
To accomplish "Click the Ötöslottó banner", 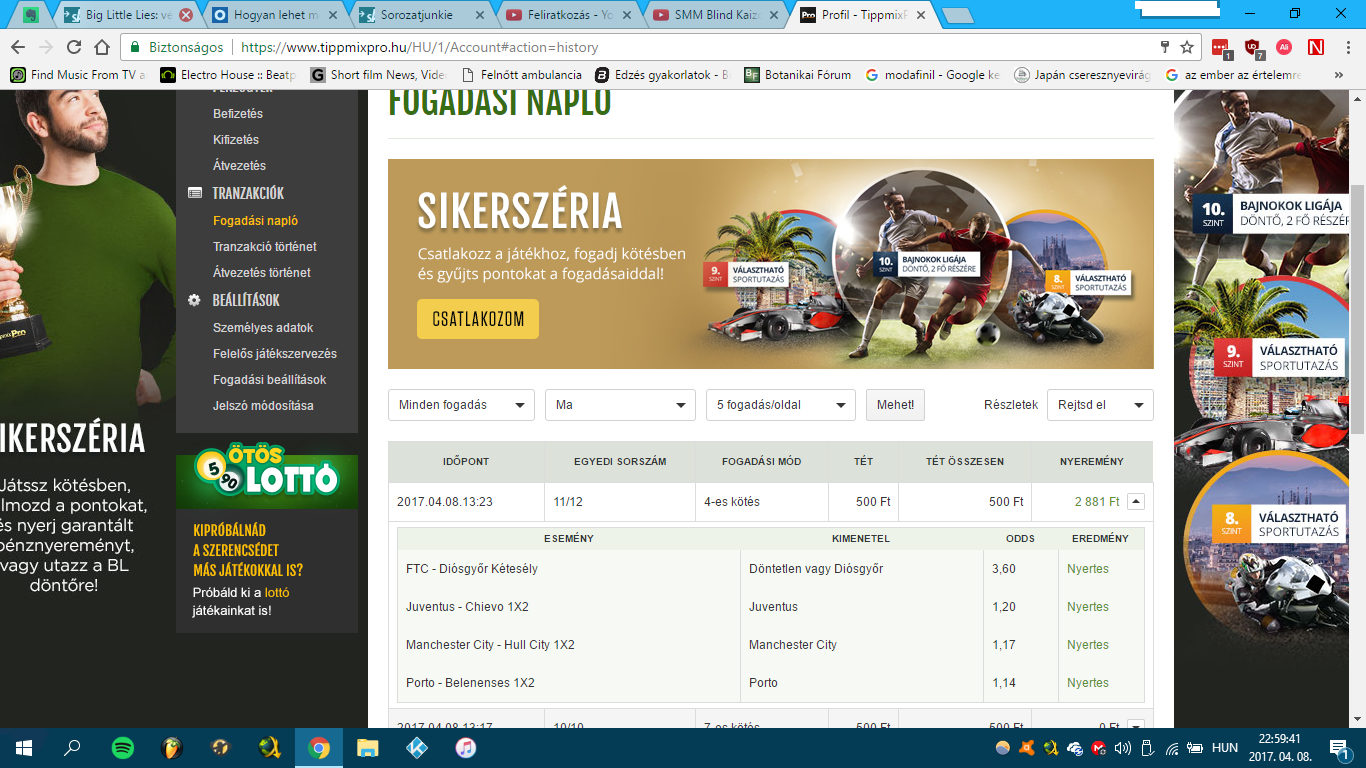I will pyautogui.click(x=267, y=476).
